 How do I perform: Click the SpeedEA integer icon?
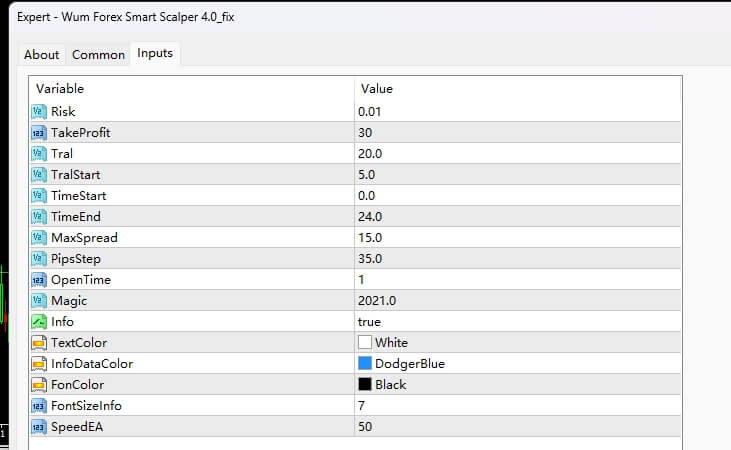[x=39, y=426]
